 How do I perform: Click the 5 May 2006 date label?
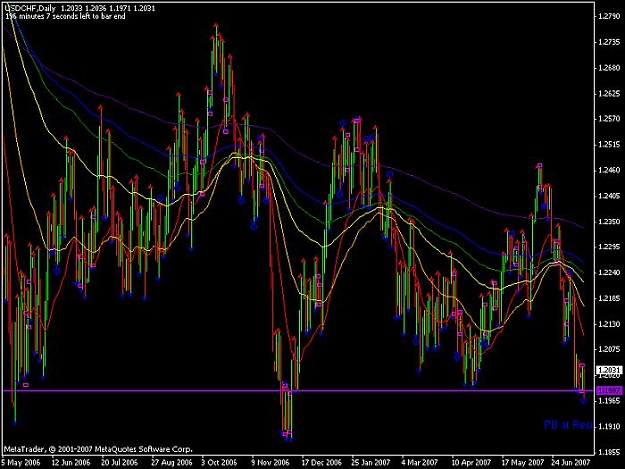(x=22, y=463)
